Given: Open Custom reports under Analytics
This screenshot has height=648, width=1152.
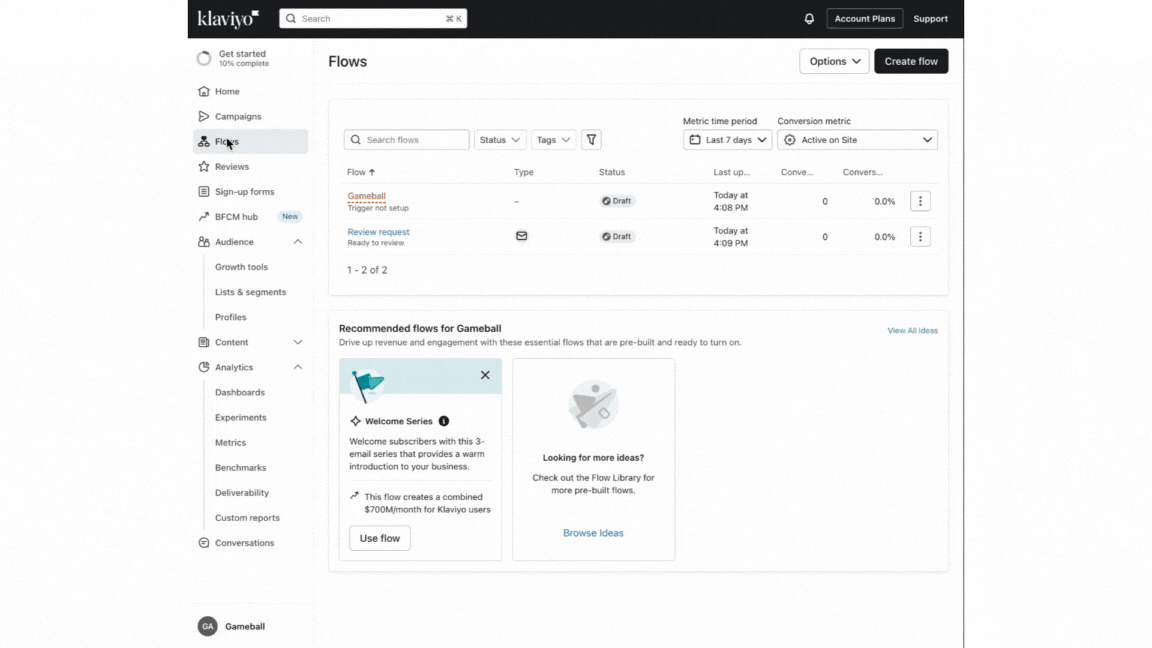Looking at the screenshot, I should (x=247, y=518).
